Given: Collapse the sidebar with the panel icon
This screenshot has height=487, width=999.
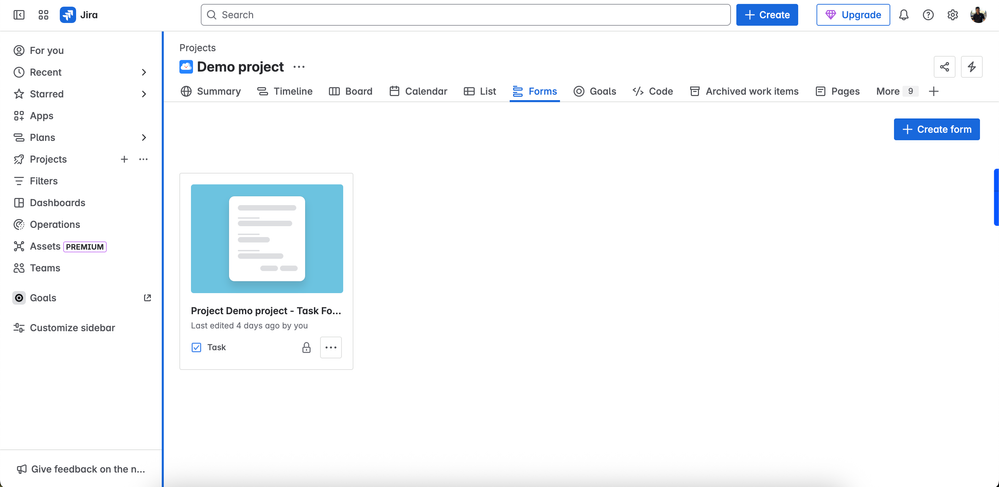Looking at the screenshot, I should [19, 15].
